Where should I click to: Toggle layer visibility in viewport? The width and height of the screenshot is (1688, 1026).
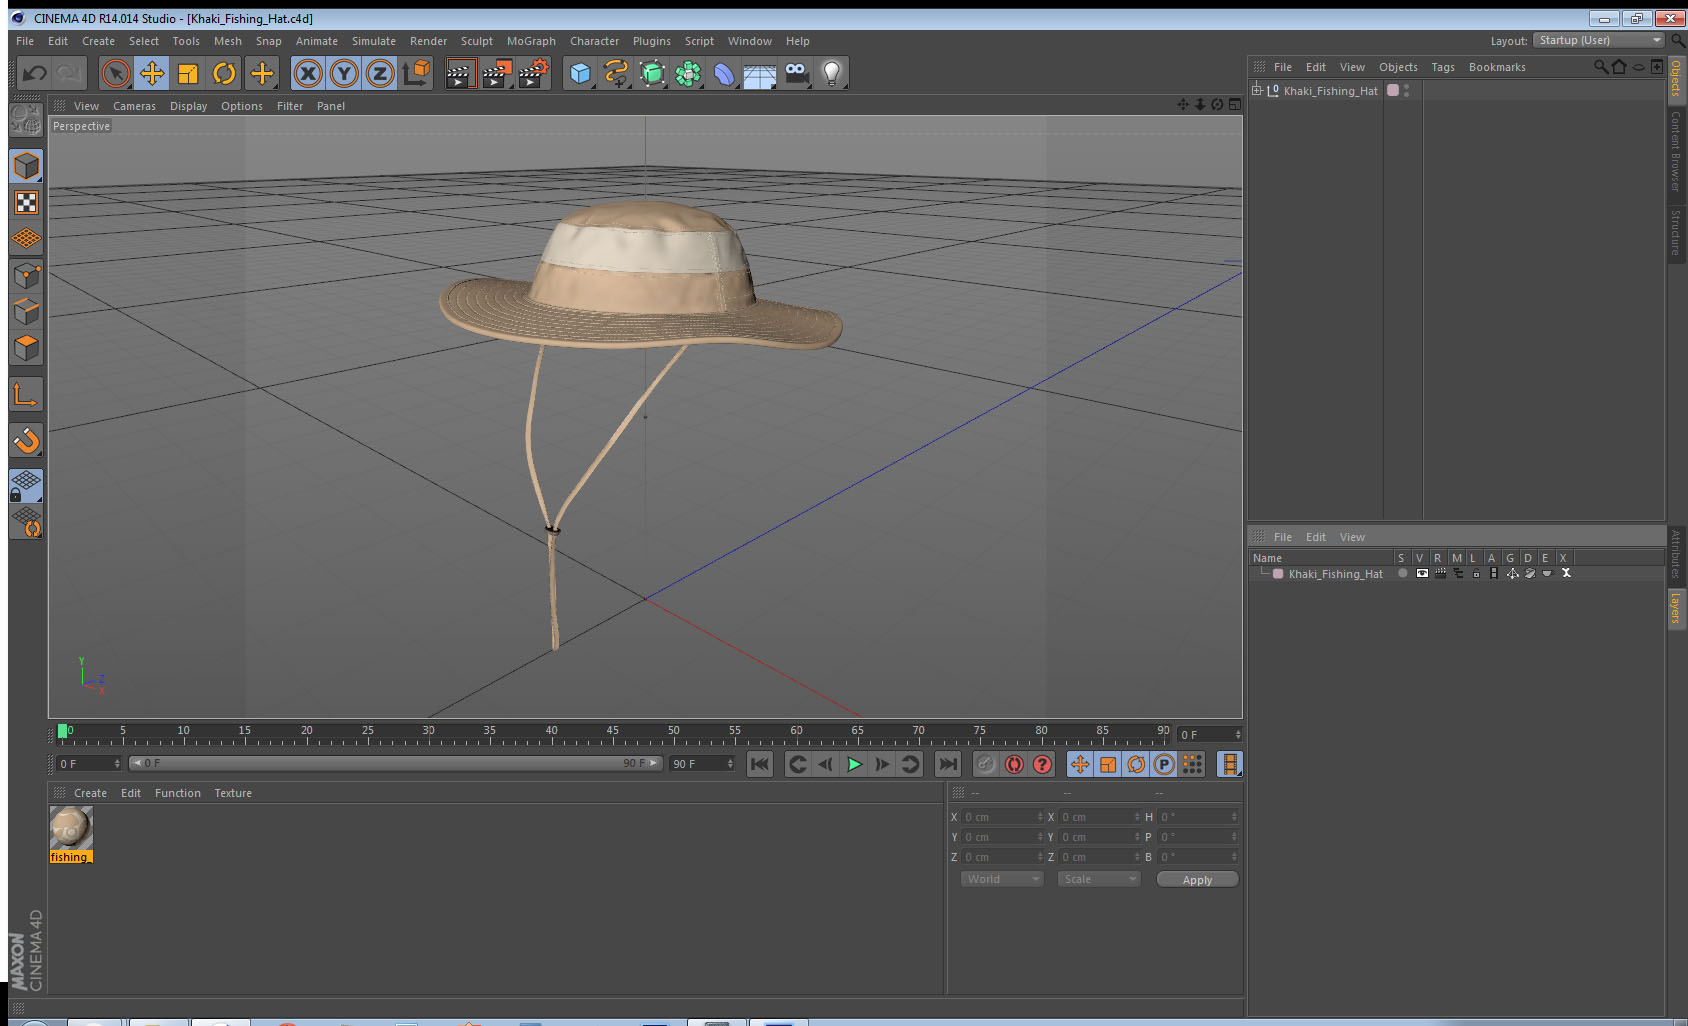pyautogui.click(x=1422, y=573)
